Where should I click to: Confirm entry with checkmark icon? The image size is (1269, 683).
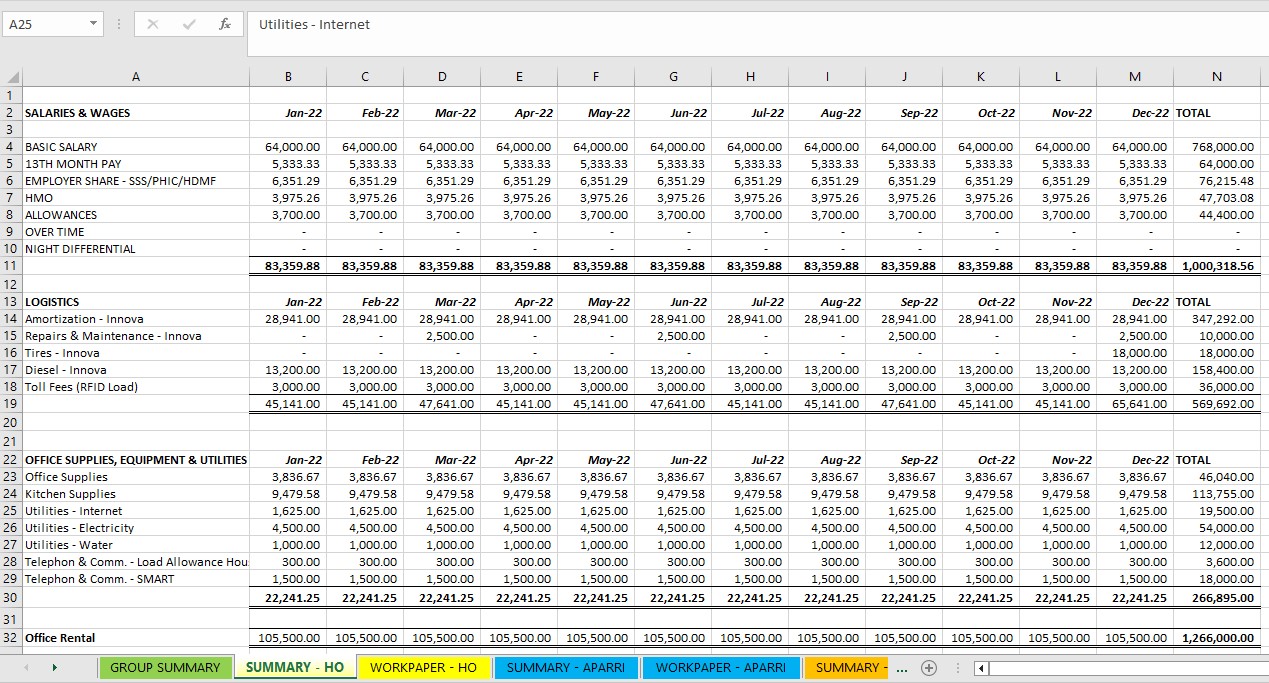(189, 24)
